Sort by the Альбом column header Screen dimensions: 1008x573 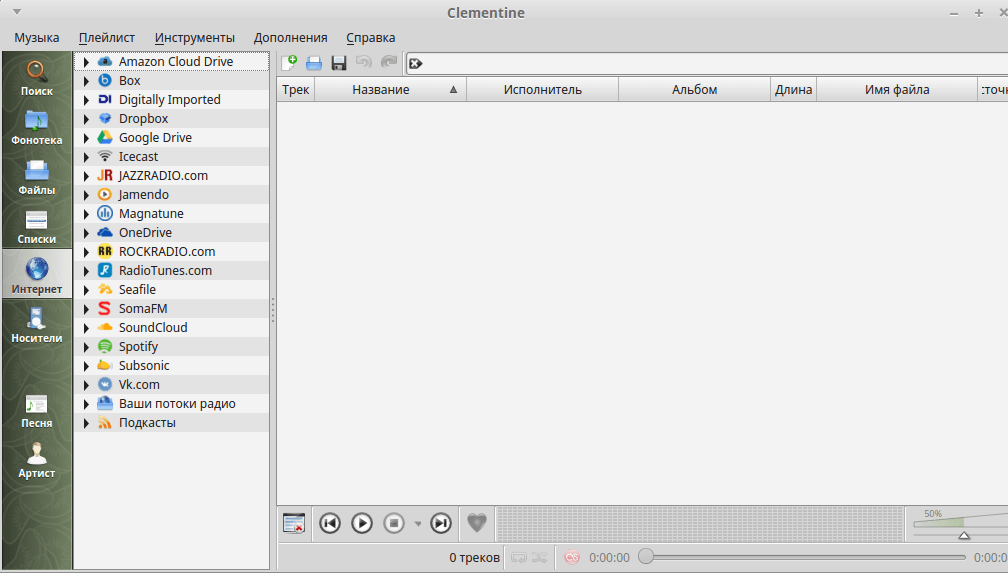tap(694, 89)
